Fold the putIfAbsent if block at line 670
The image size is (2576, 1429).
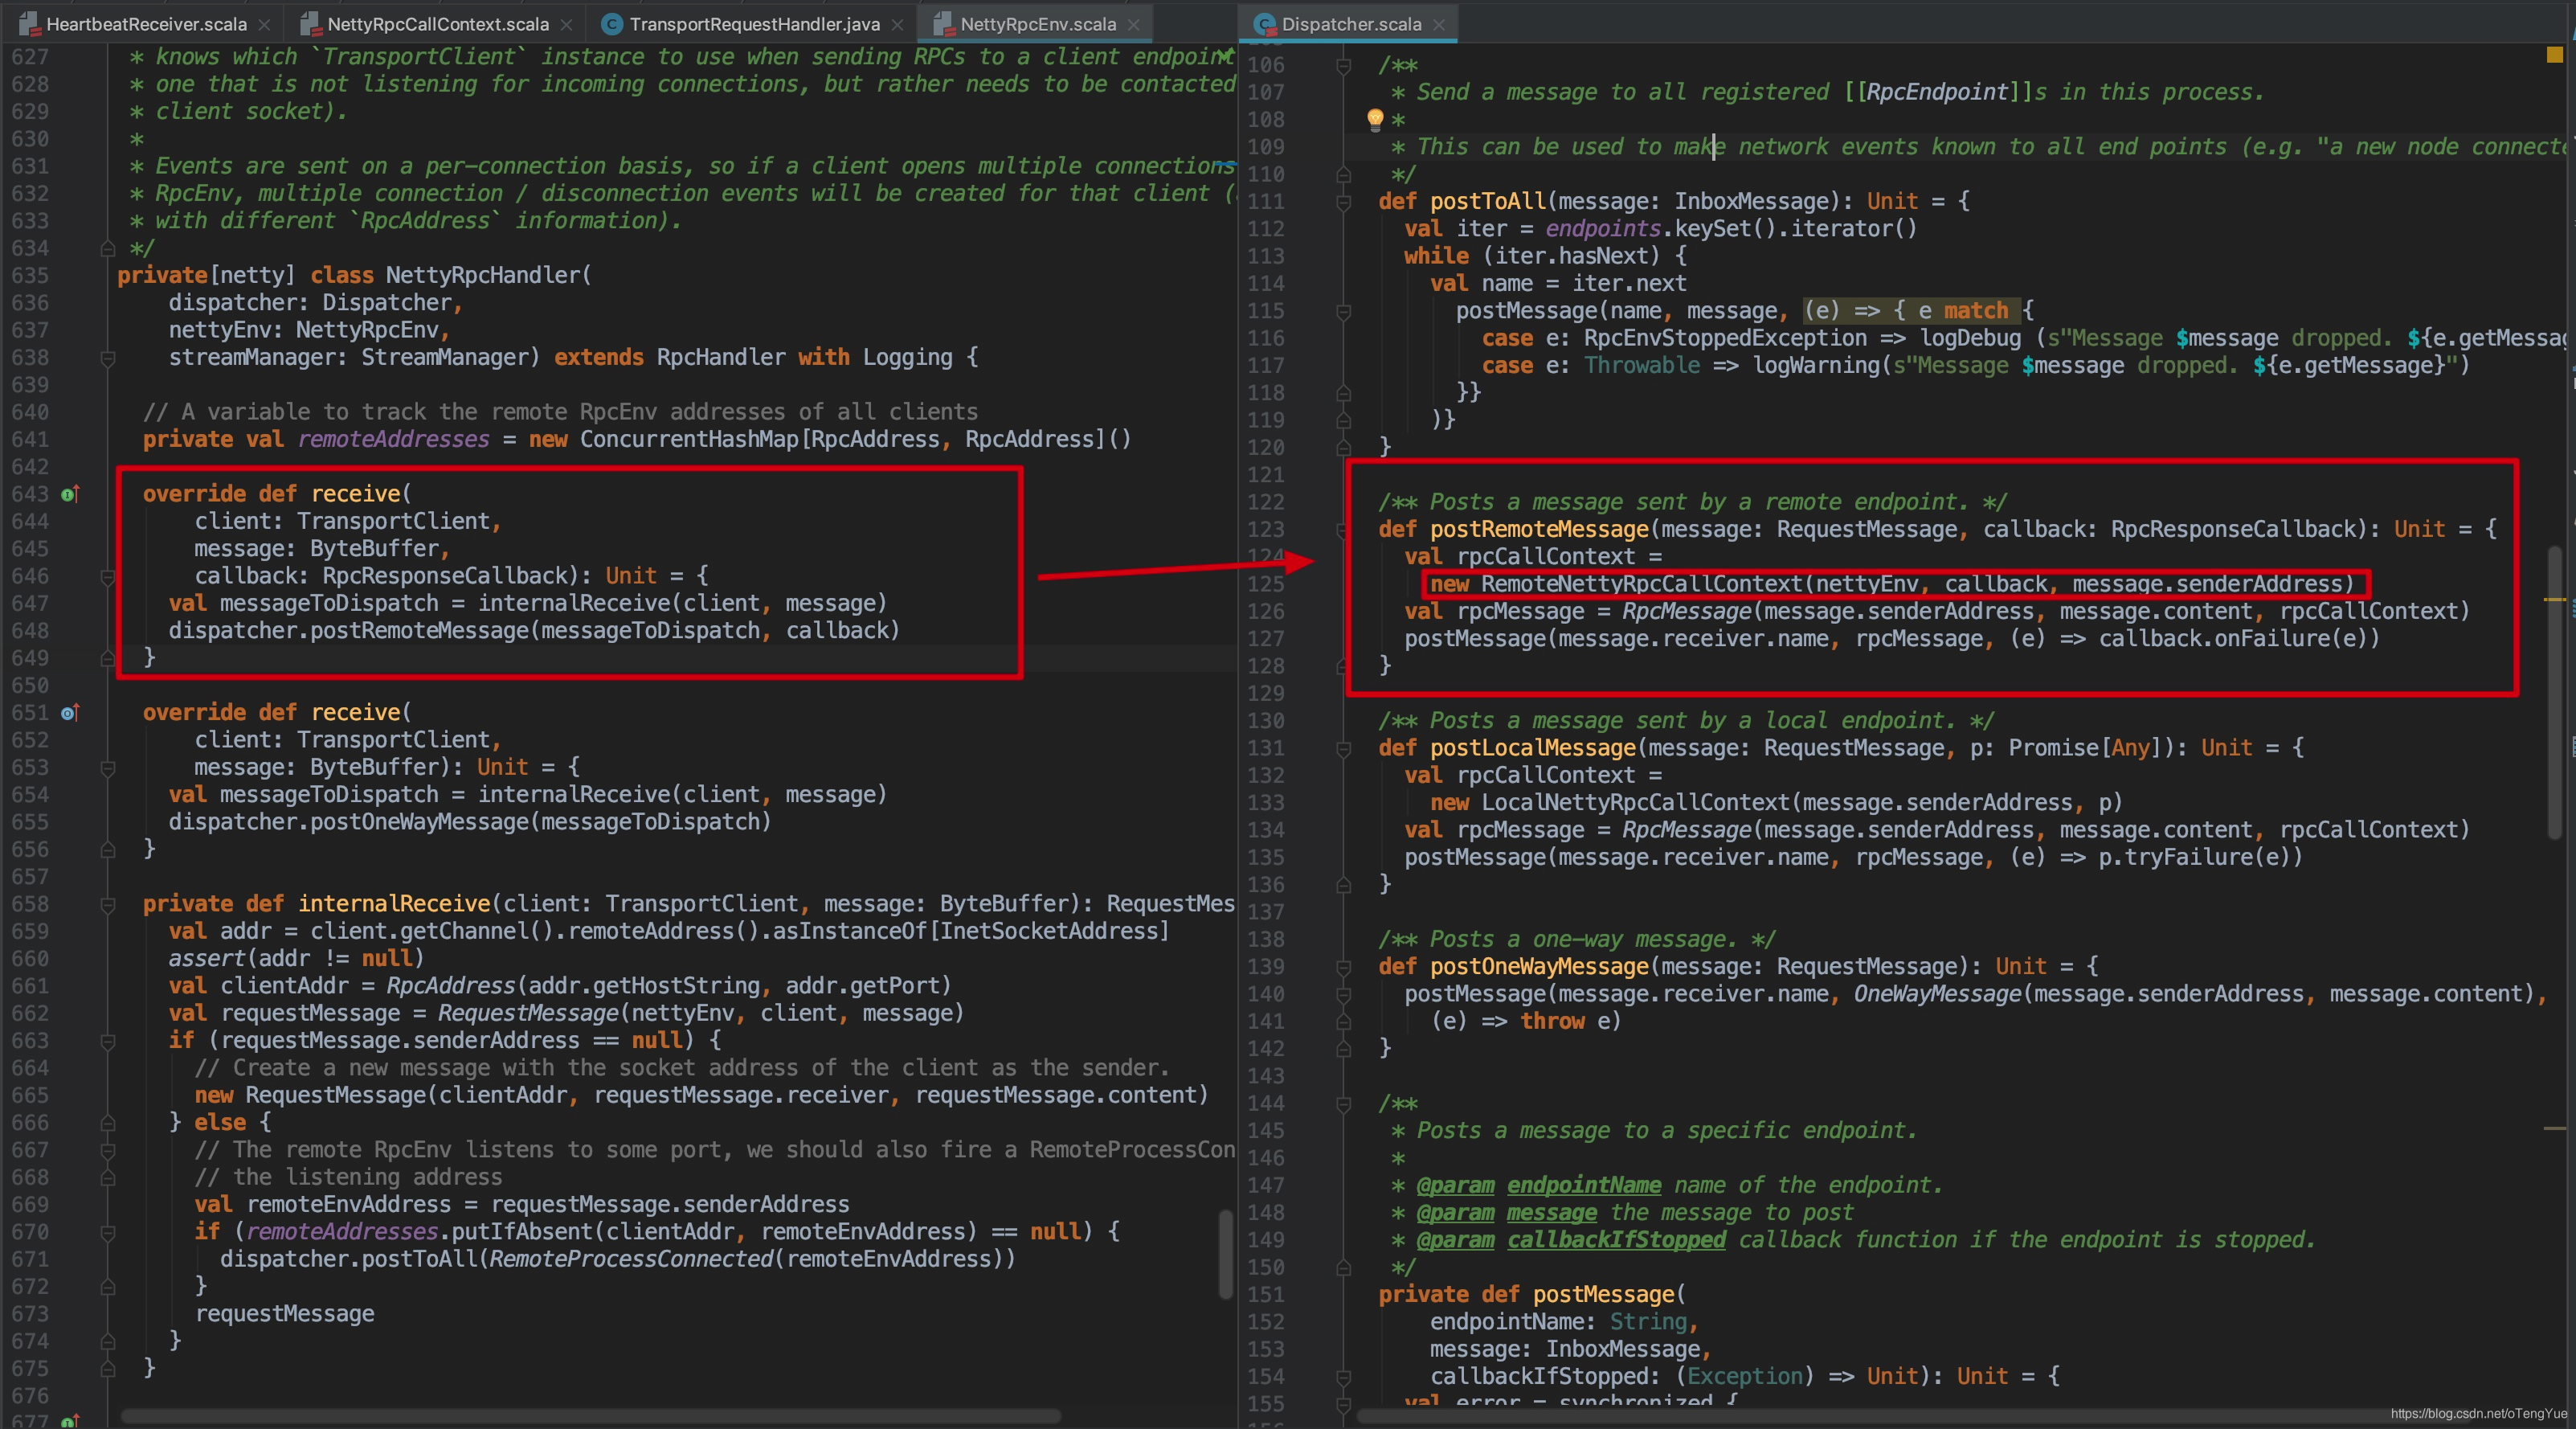click(108, 1232)
